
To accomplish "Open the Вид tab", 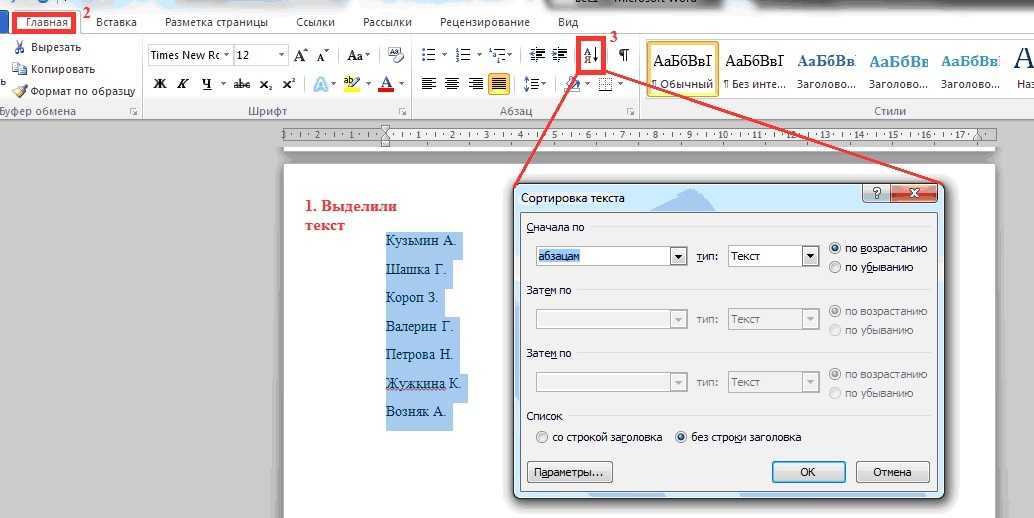I will coord(568,22).
